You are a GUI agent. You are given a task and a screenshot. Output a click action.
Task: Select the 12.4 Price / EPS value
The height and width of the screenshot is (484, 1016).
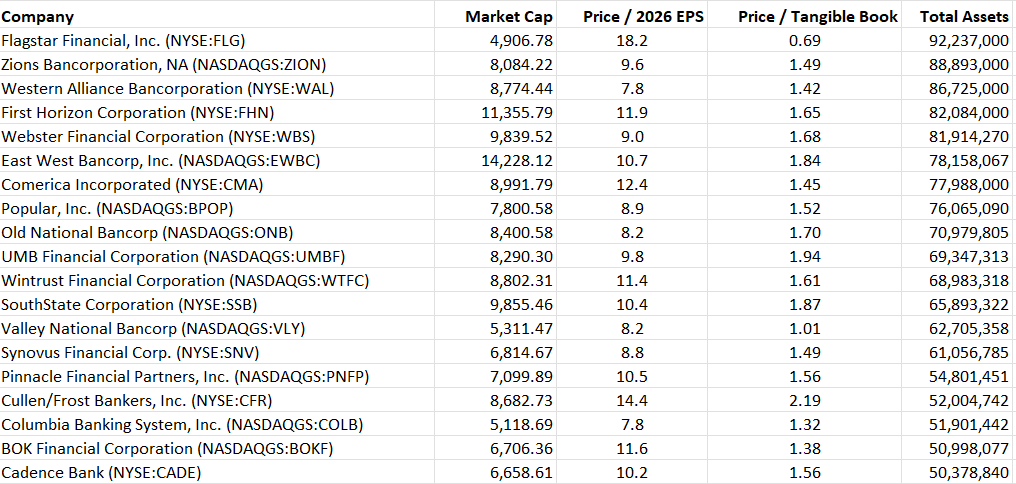point(632,185)
